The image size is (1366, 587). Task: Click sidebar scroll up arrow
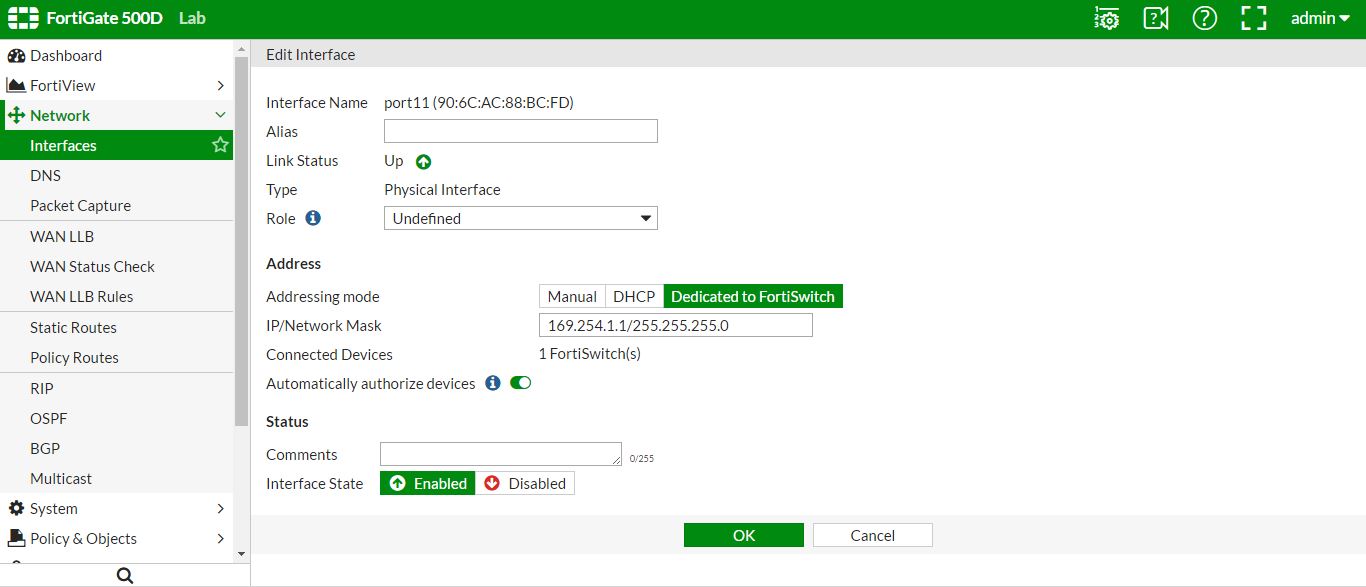241,47
